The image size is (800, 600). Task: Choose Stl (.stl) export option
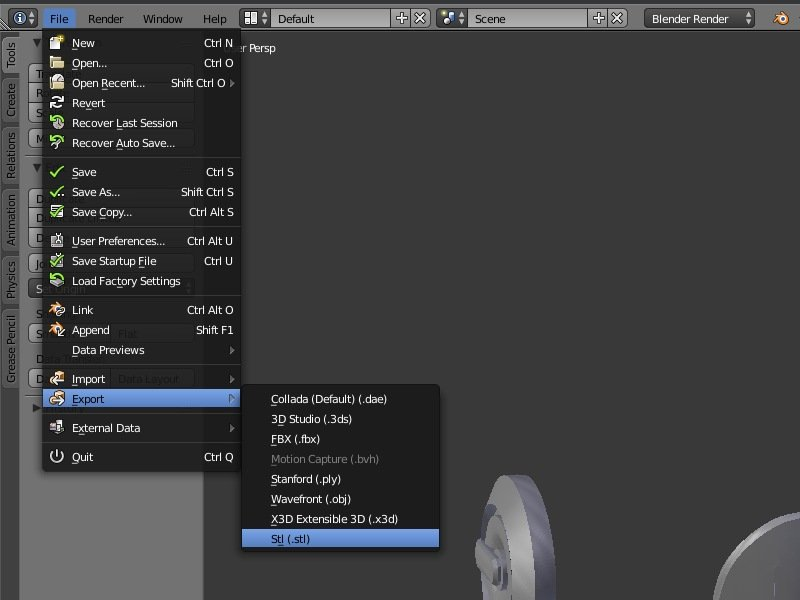(340, 538)
